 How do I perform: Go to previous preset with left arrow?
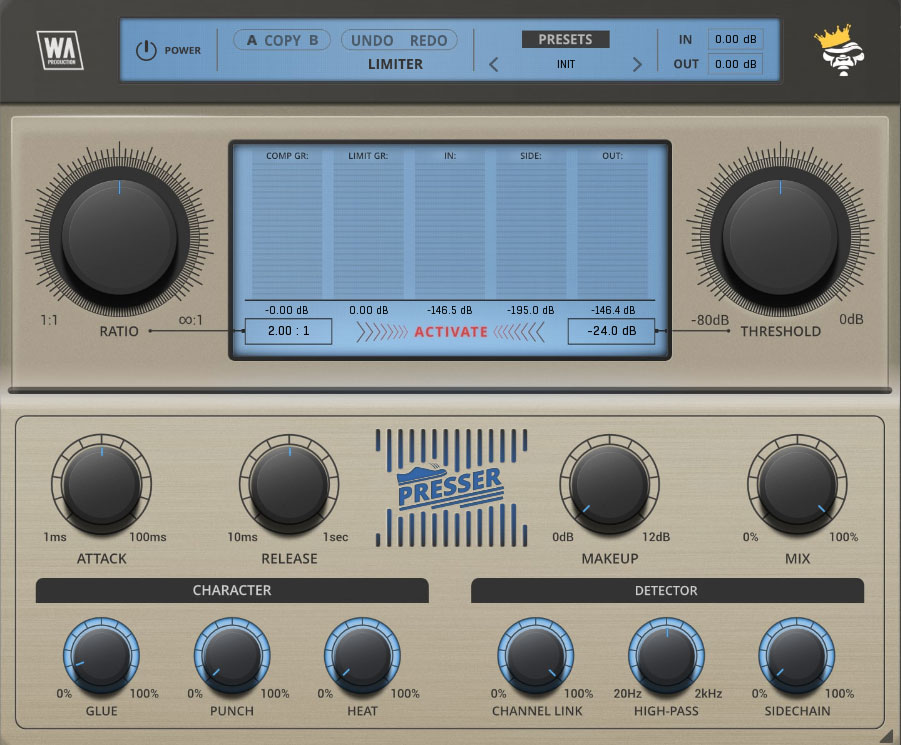(x=494, y=64)
